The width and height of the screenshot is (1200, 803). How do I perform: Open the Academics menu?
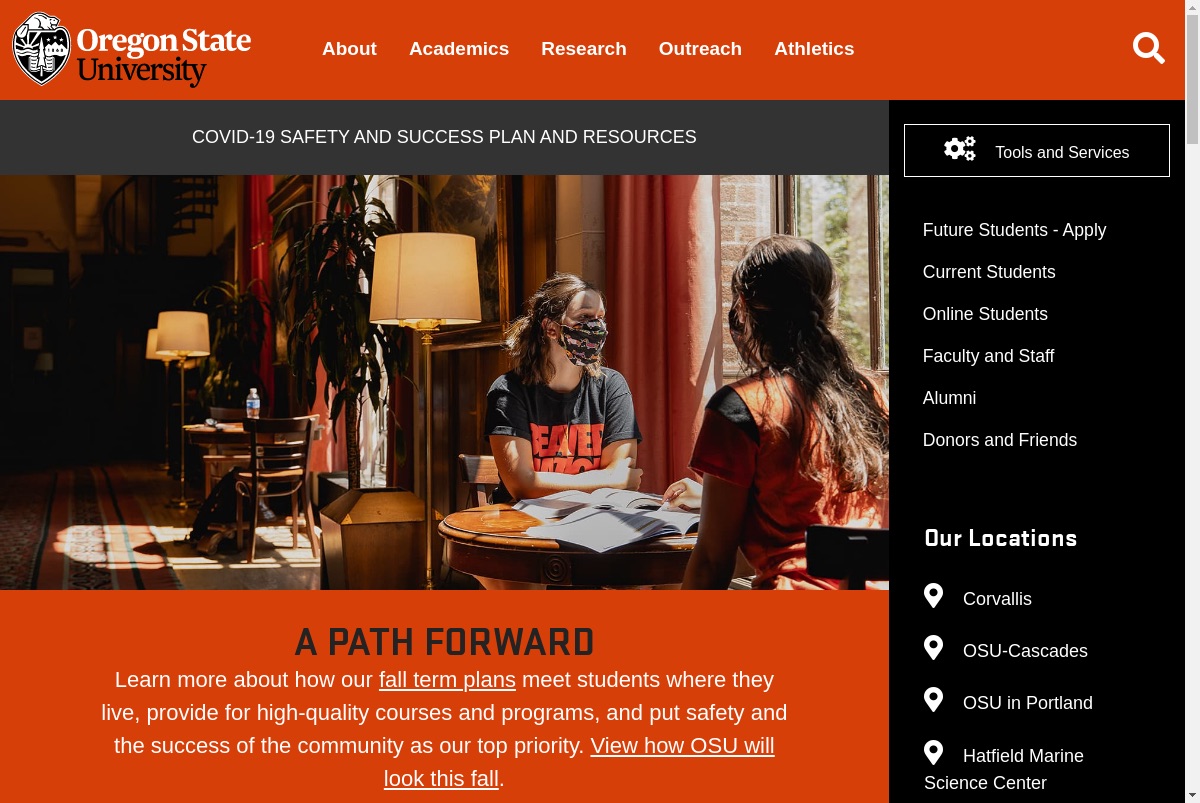tap(459, 49)
